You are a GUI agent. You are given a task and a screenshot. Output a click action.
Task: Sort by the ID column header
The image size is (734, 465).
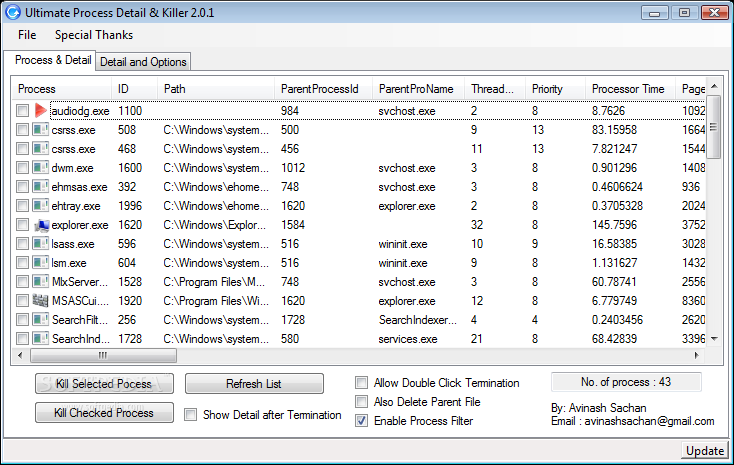pyautogui.click(x=134, y=89)
